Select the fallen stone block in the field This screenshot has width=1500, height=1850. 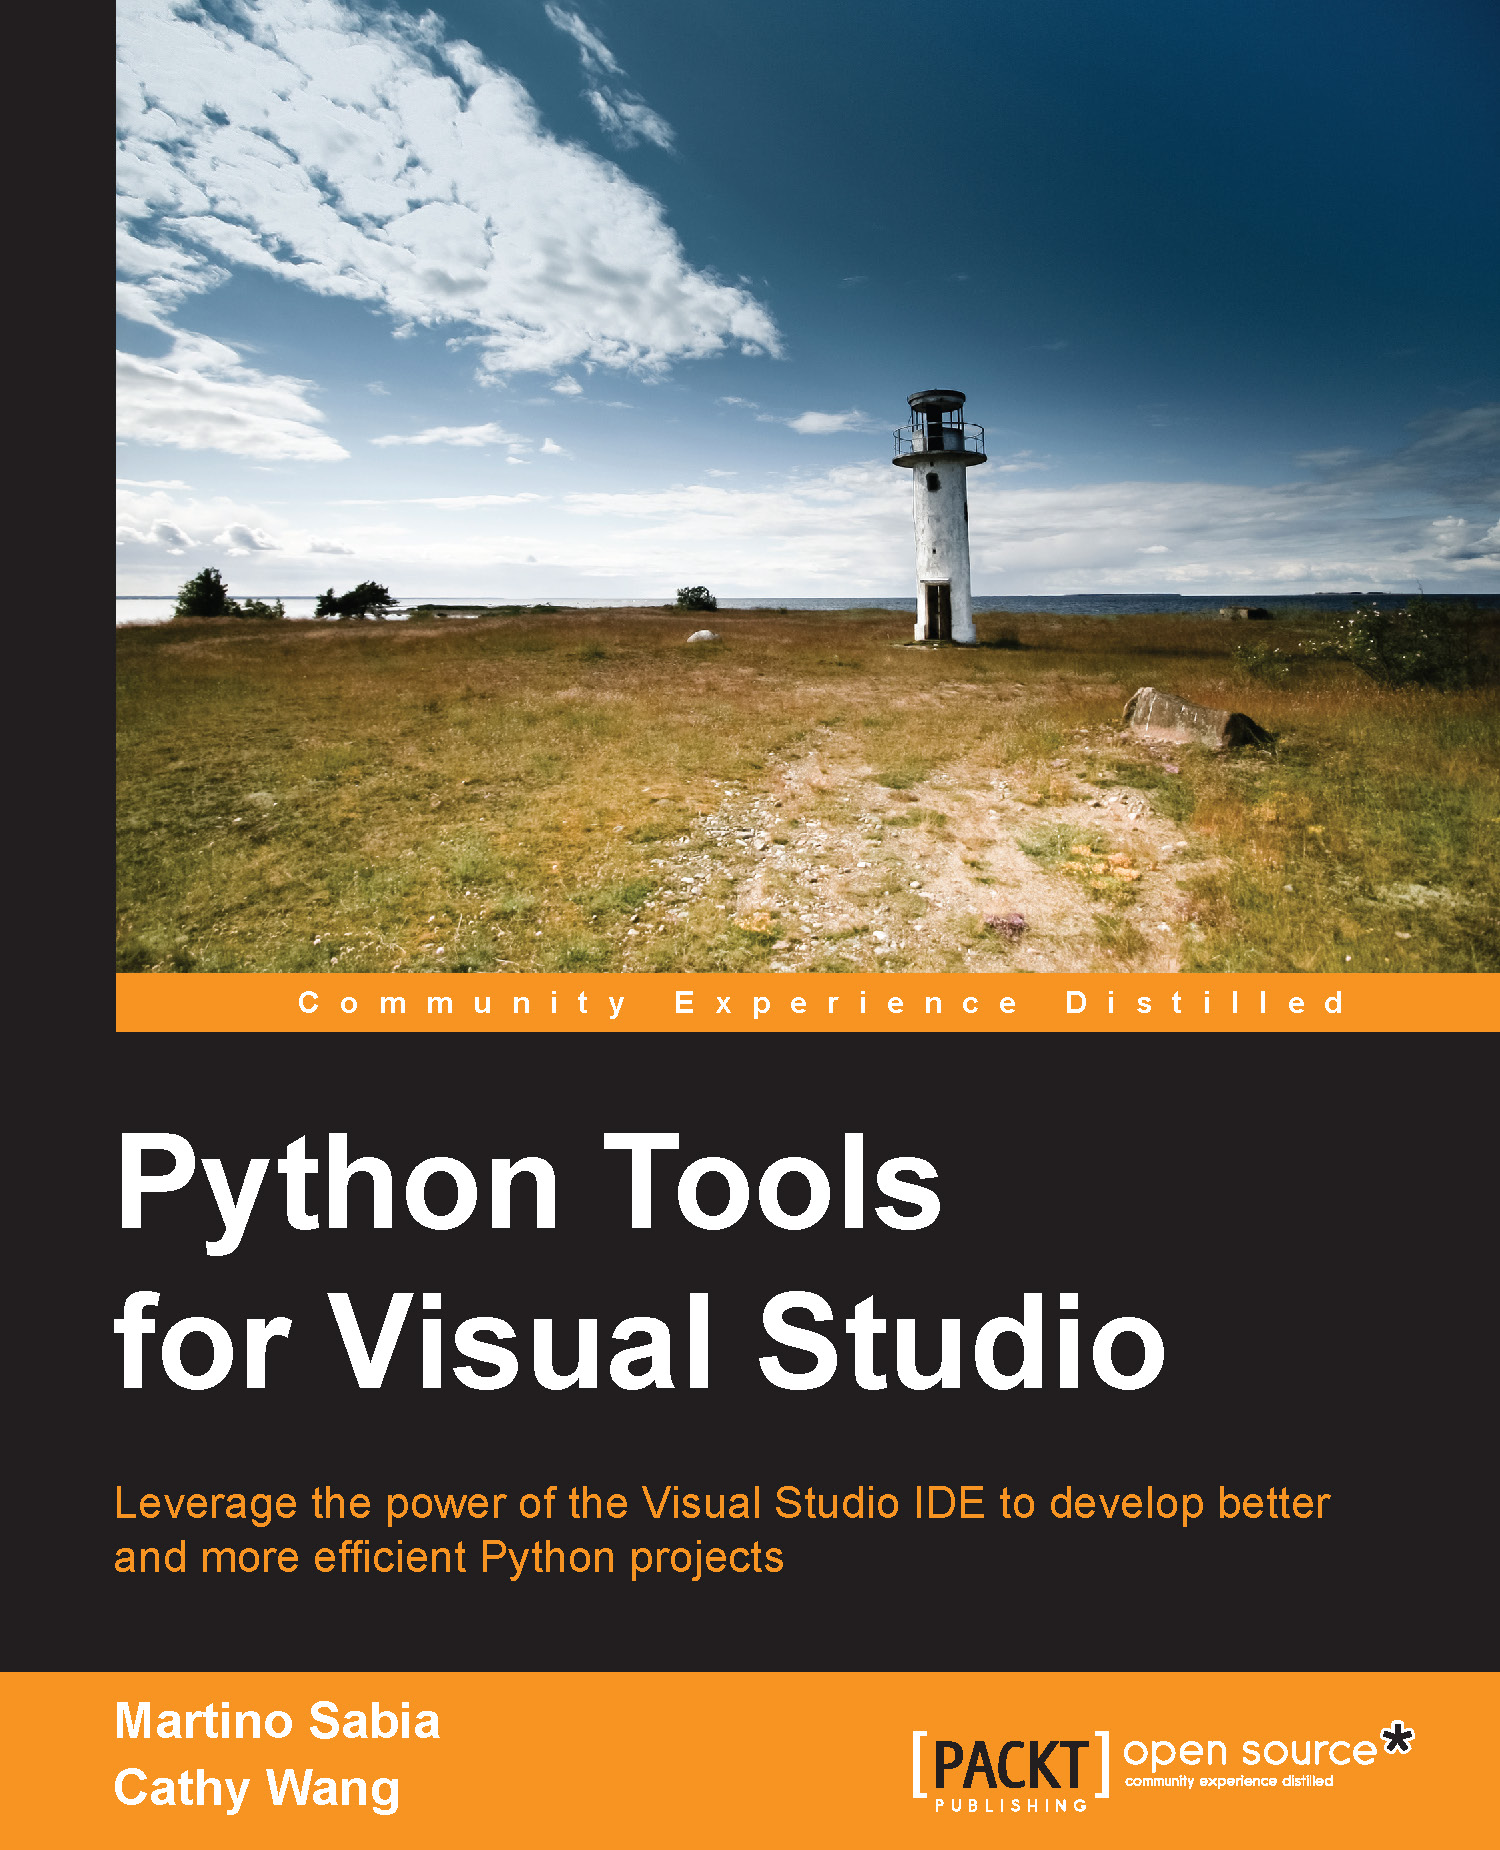1195,718
